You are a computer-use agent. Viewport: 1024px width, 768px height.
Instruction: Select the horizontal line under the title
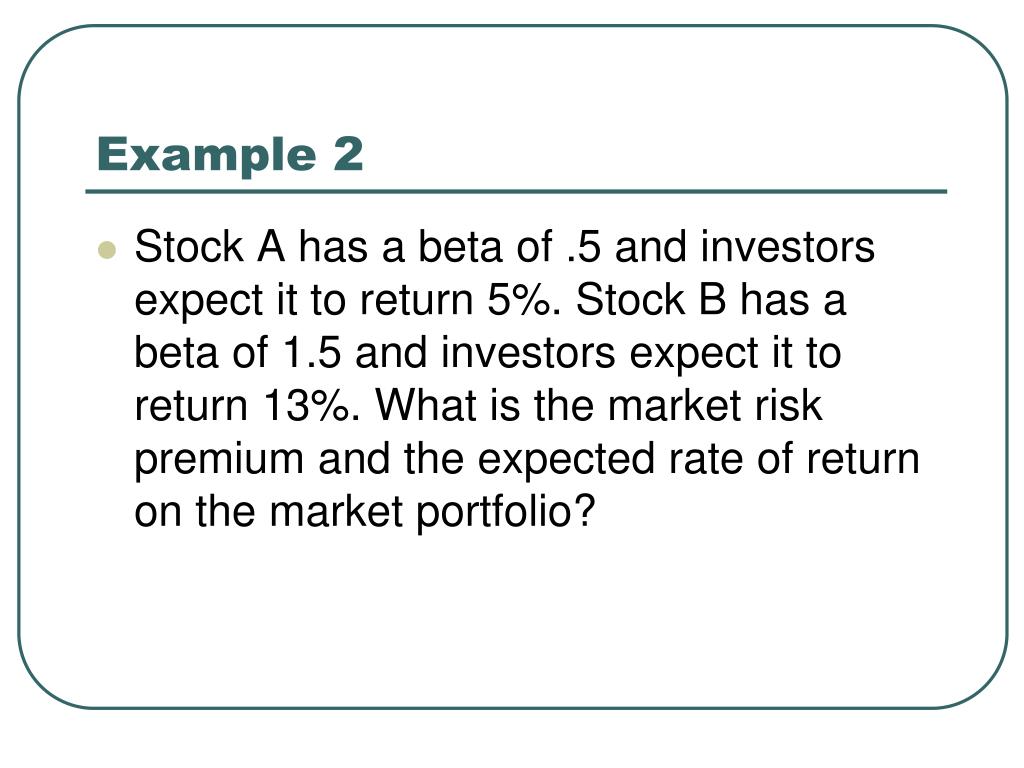[x=516, y=192]
